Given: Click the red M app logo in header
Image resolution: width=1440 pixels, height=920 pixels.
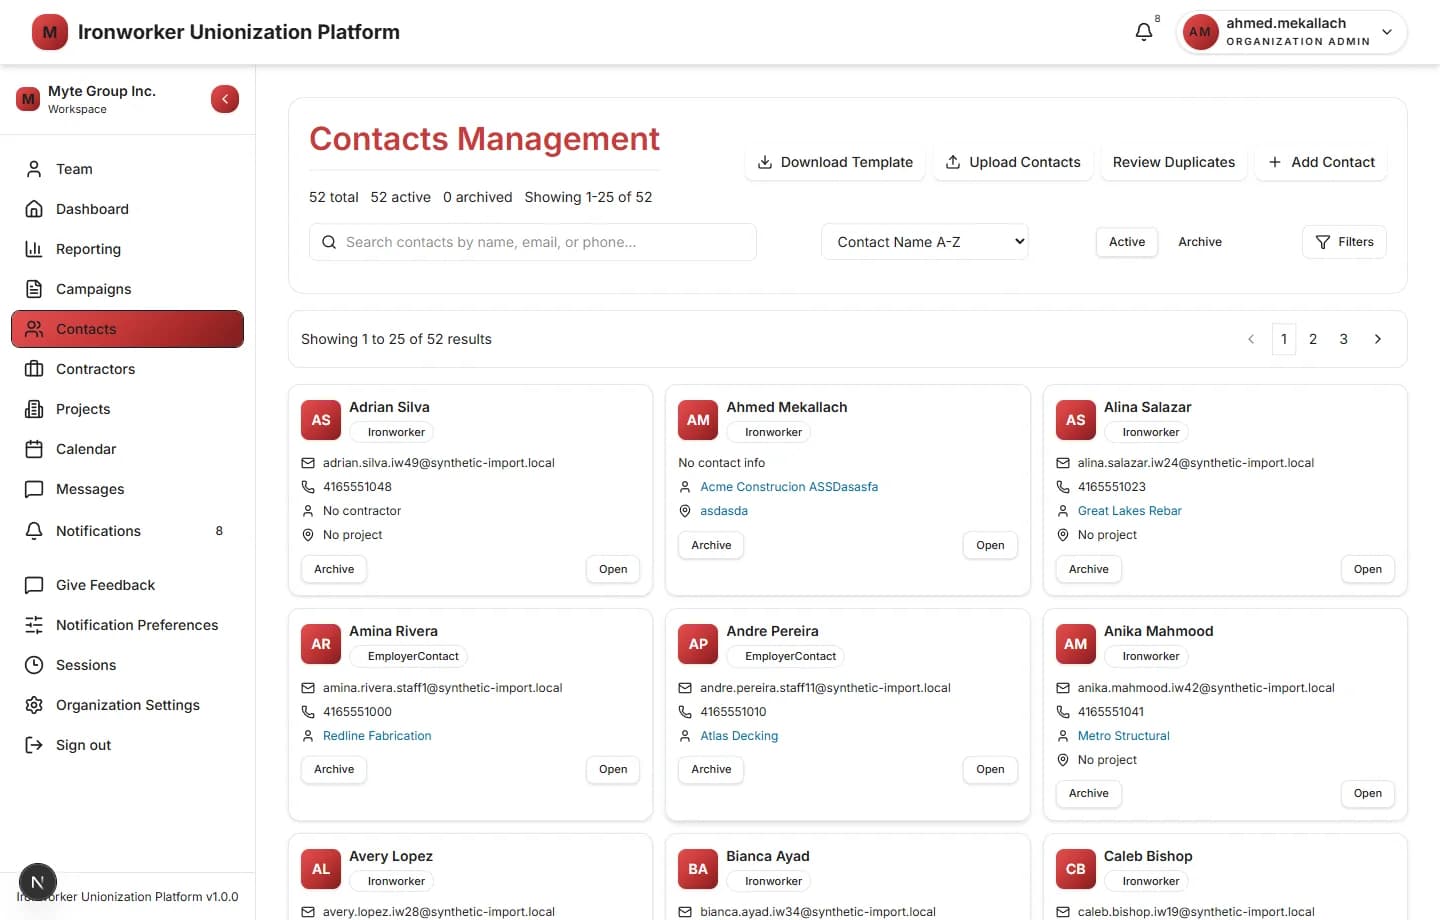Looking at the screenshot, I should point(50,32).
